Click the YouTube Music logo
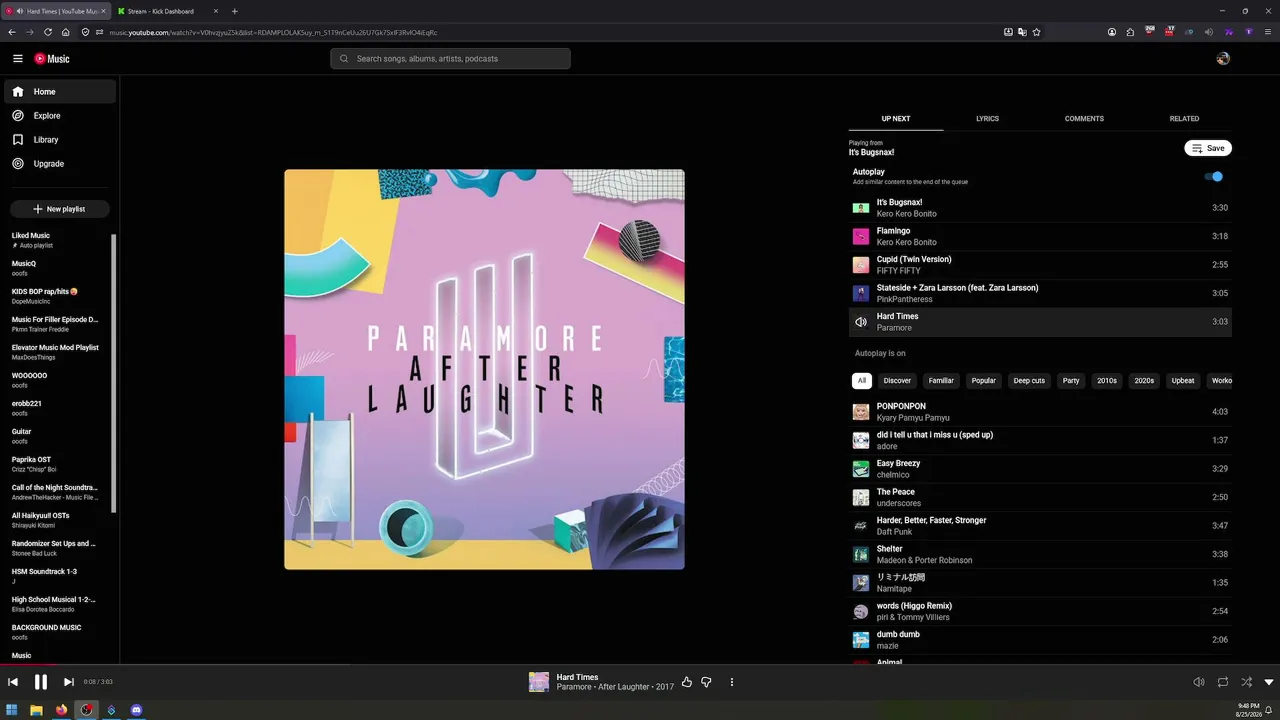Screen dimensions: 1280x720 pos(52,59)
